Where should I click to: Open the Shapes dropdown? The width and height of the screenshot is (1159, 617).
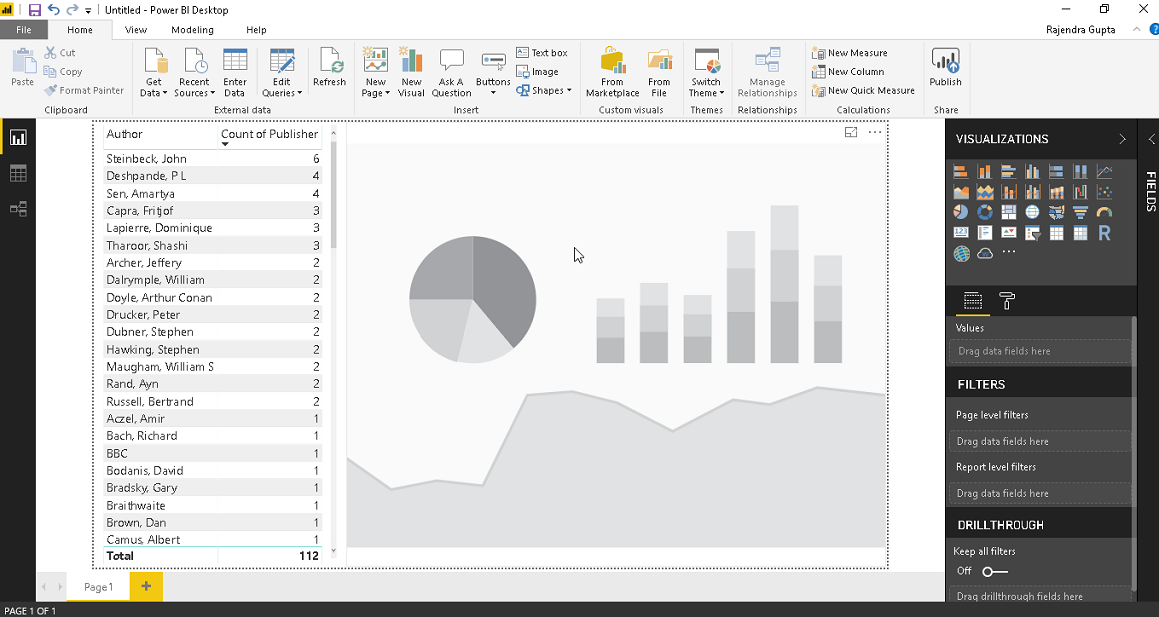(x=545, y=91)
